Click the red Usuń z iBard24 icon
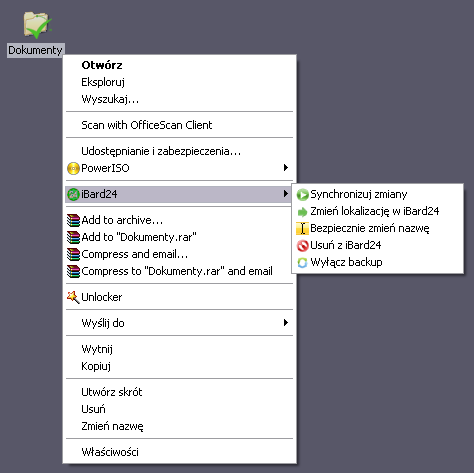474x473 pixels. click(302, 246)
